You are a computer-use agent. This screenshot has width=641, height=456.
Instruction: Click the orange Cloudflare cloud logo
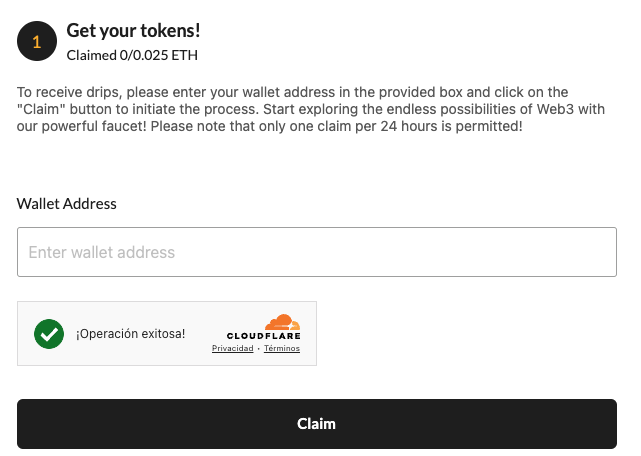tap(282, 322)
